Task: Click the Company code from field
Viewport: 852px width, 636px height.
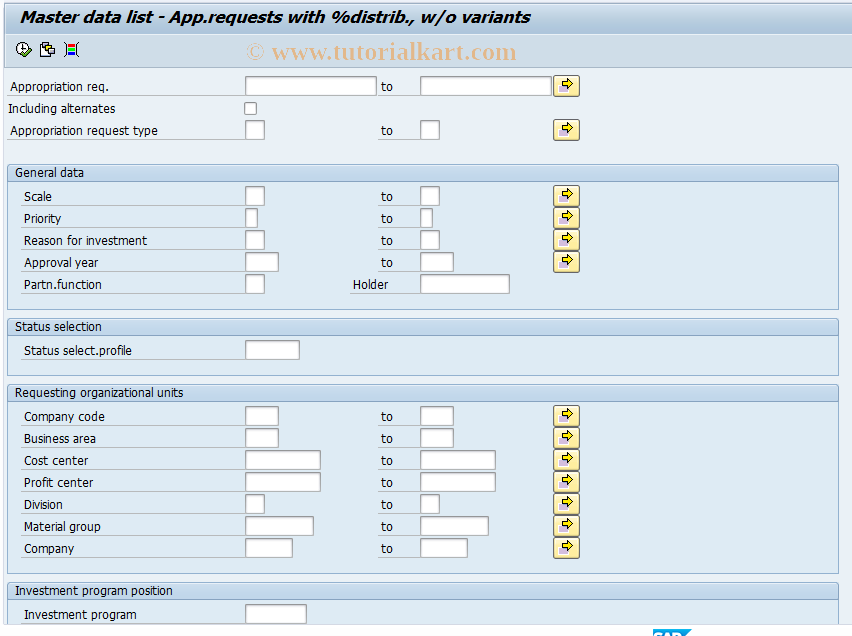Action: pos(262,416)
